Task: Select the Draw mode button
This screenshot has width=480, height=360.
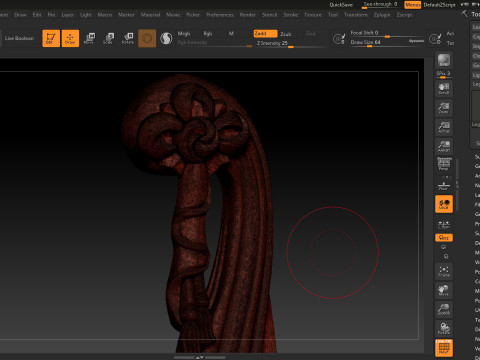Action: click(70, 38)
